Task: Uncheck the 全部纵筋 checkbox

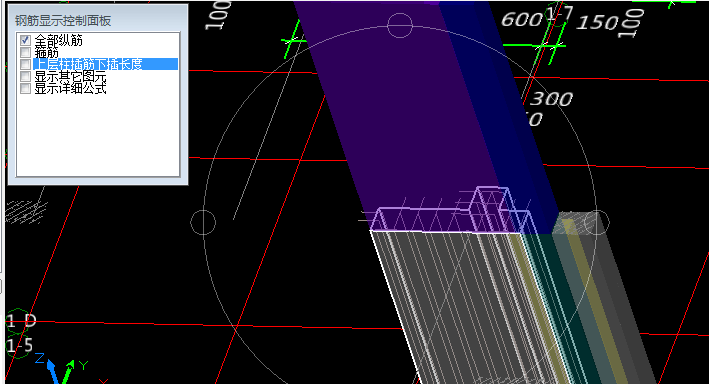Action: click(25, 41)
